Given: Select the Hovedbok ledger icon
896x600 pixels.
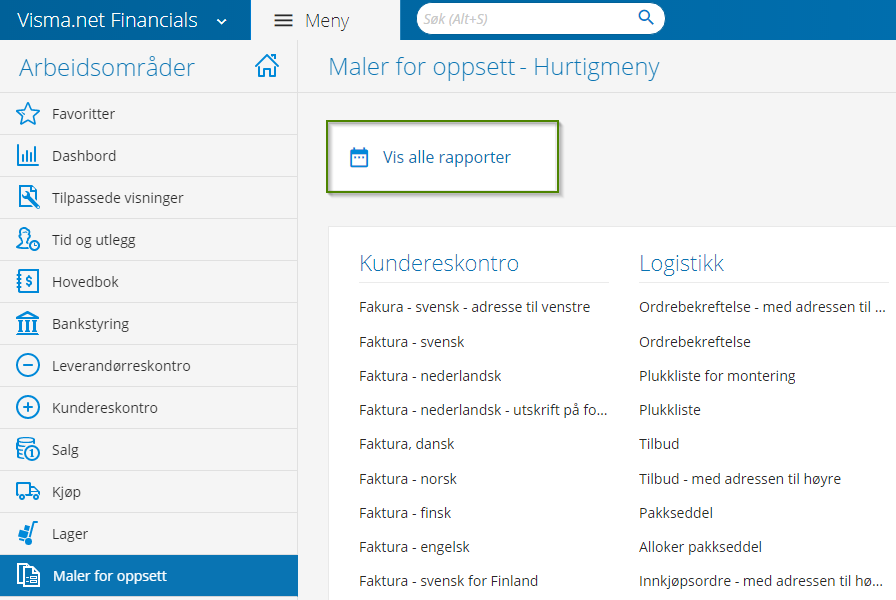Looking at the screenshot, I should click(x=27, y=281).
